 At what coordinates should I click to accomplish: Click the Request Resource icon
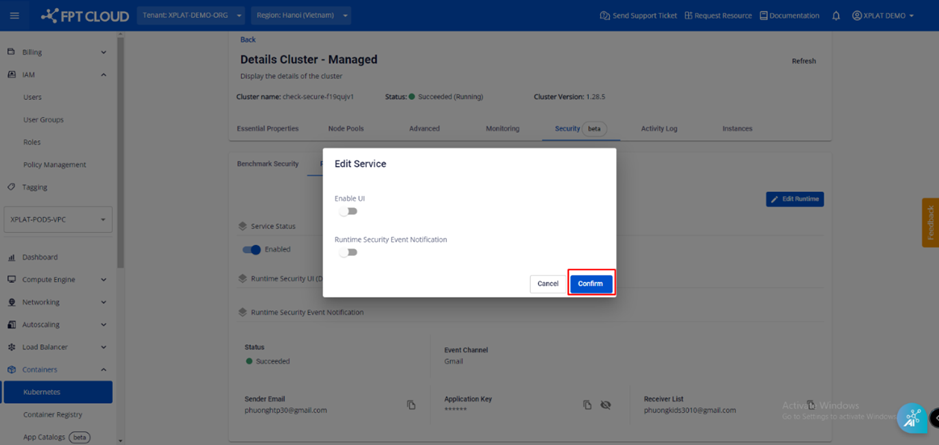(688, 16)
